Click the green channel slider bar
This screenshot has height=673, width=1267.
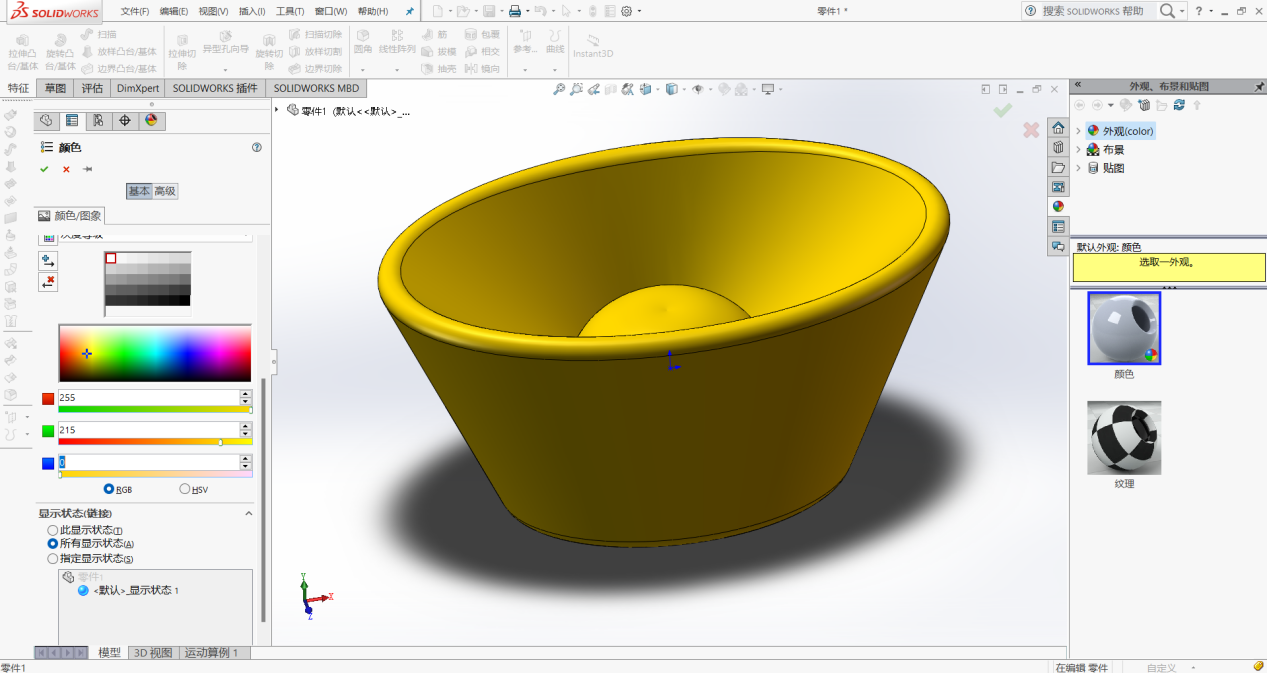155,441
